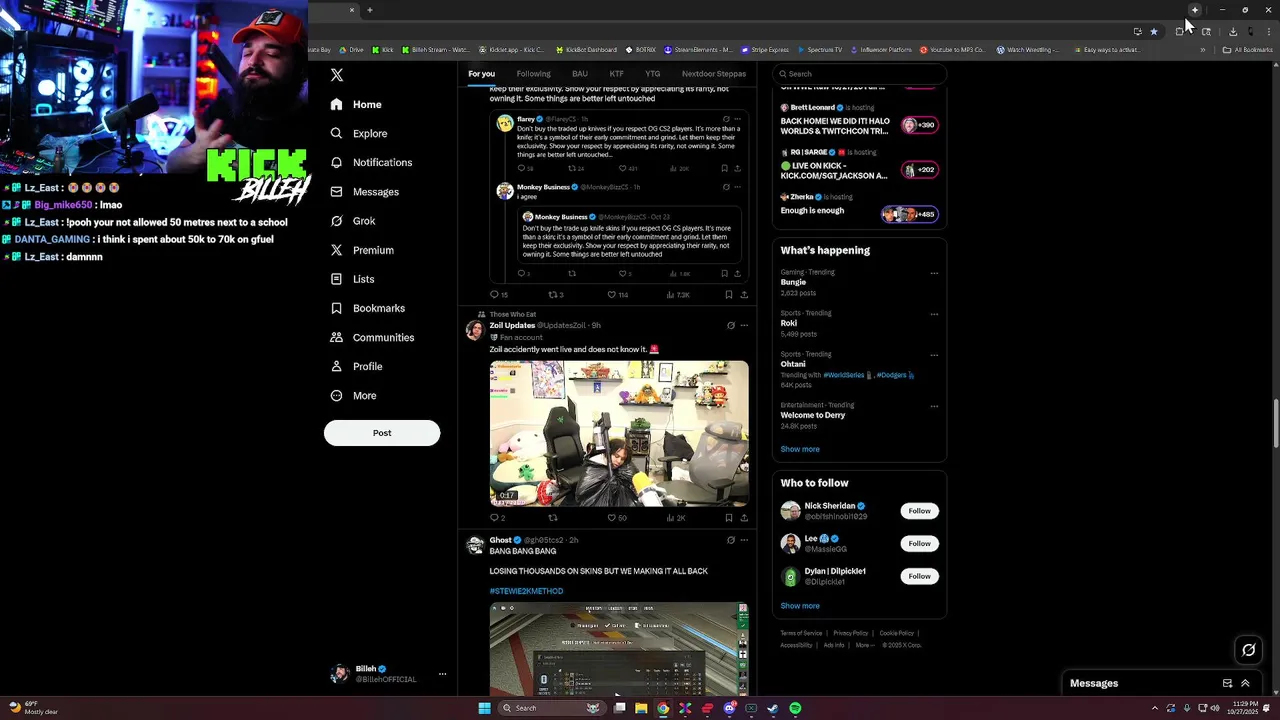Switch to YTG tab
Image resolution: width=1280 pixels, height=720 pixels.
(653, 74)
